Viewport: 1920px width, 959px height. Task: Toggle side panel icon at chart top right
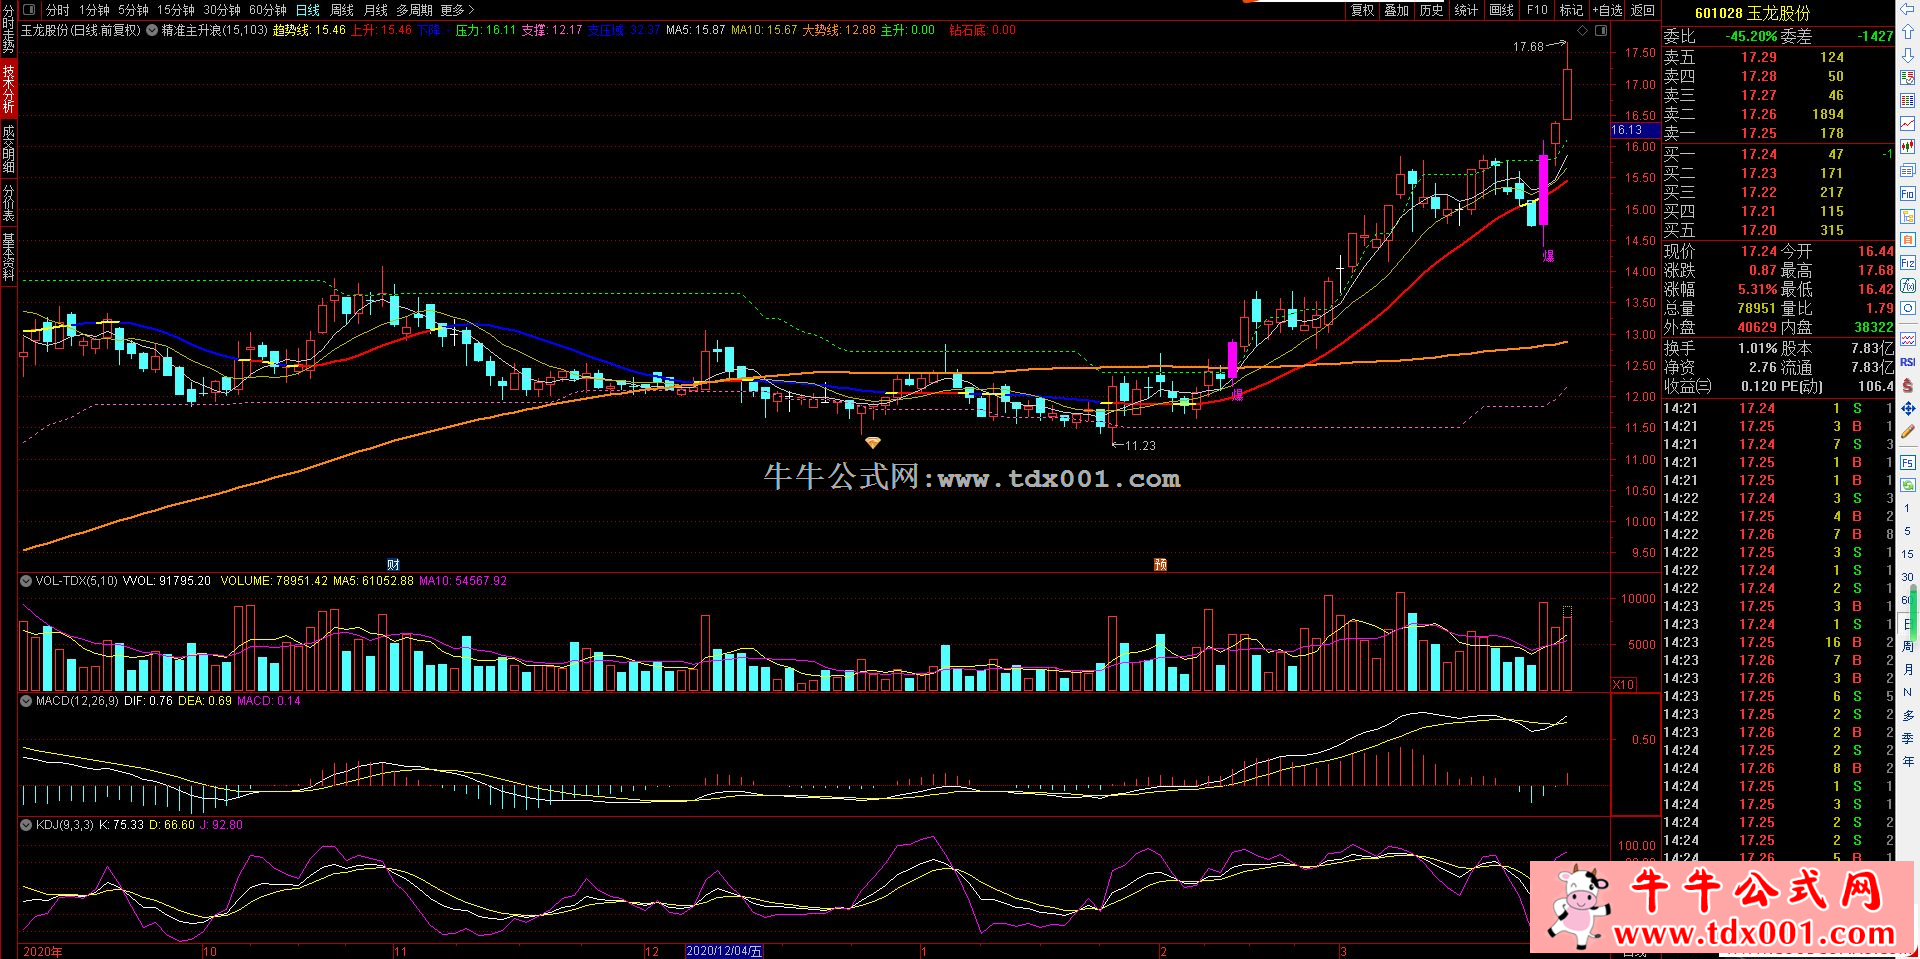(1600, 31)
